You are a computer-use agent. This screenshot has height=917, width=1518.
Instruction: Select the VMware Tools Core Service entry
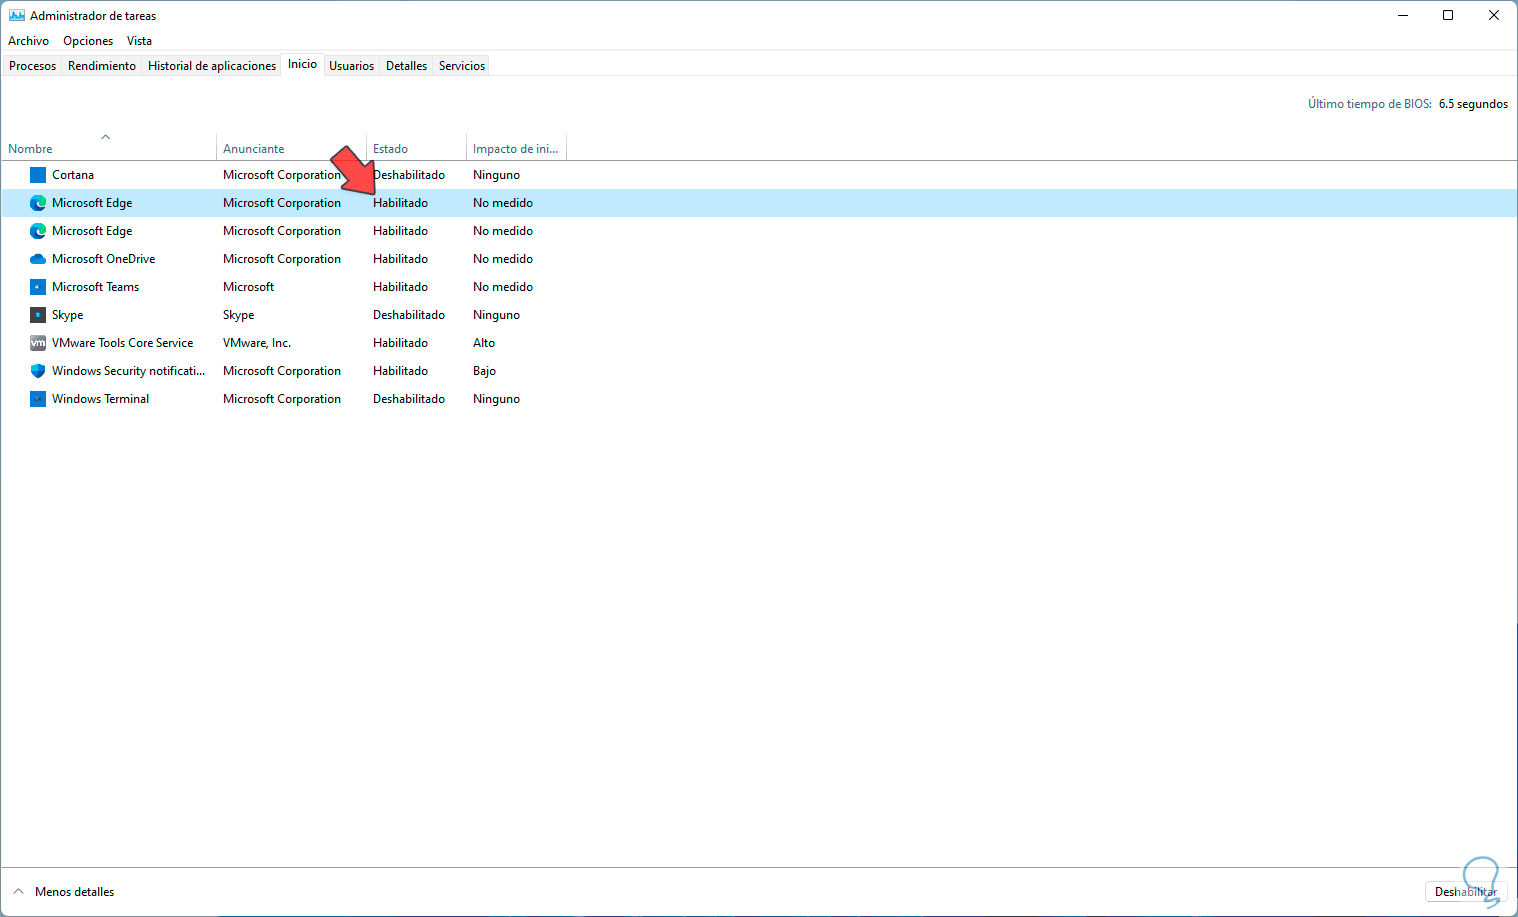click(x=759, y=343)
